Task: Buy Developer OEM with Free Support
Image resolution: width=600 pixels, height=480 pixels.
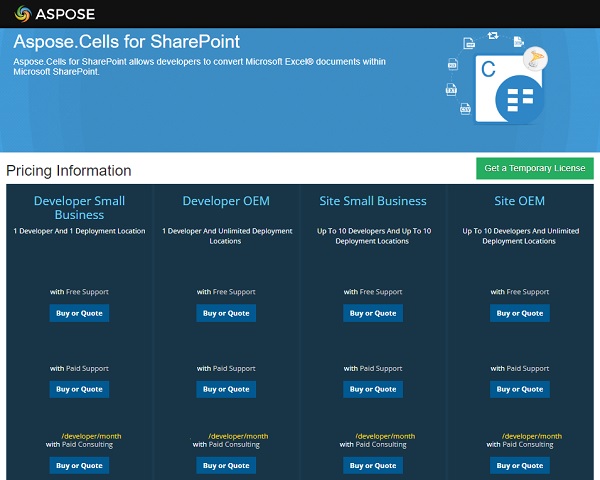Action: (226, 313)
